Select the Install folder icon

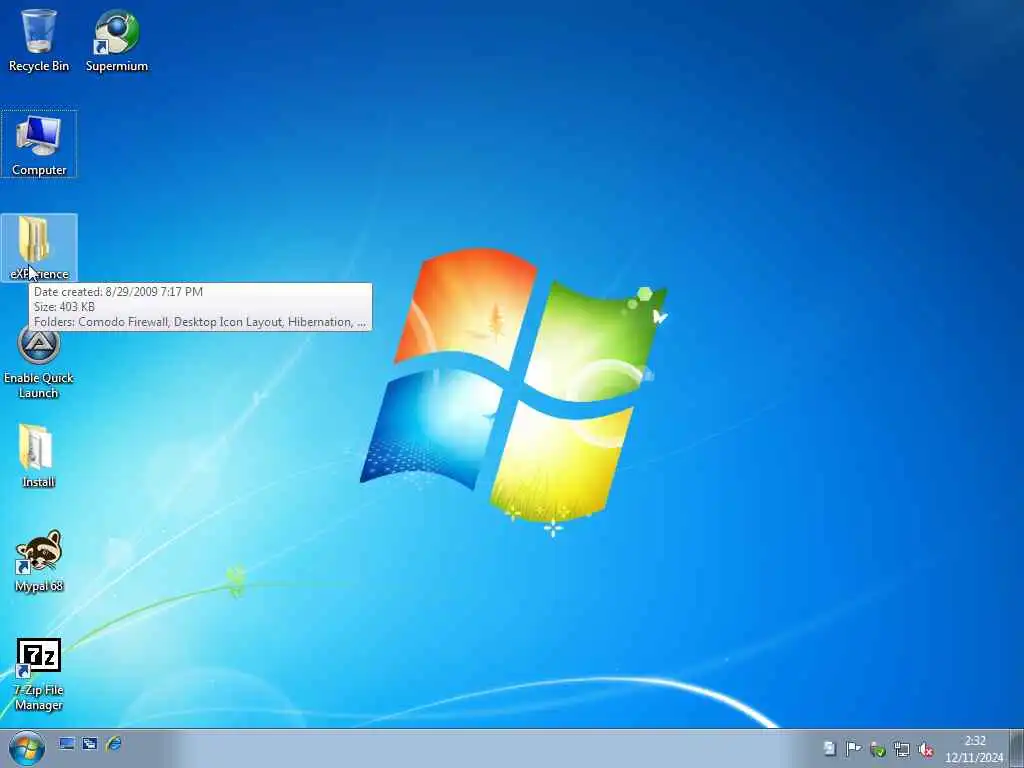point(38,456)
